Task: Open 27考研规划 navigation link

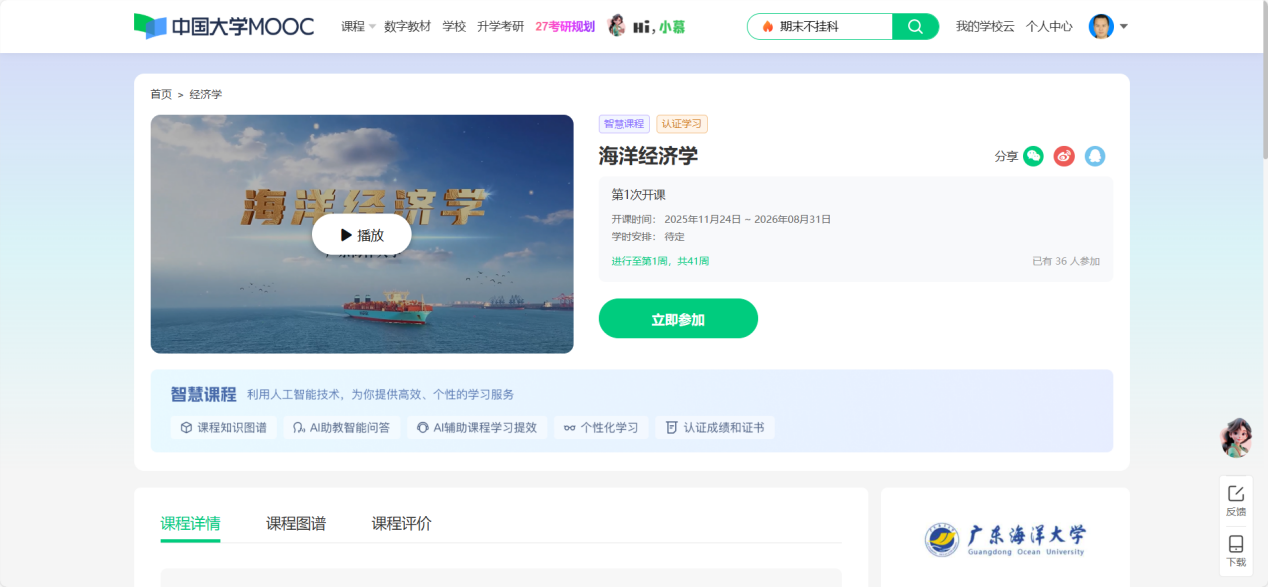Action: [565, 27]
